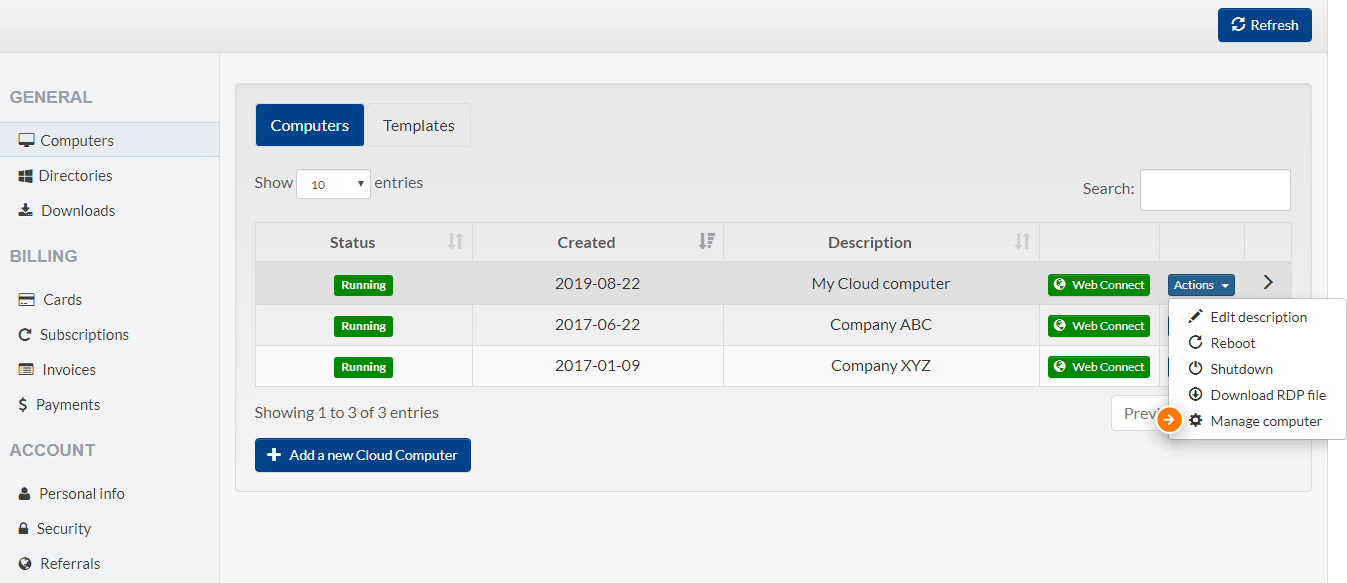1347x583 pixels.
Task: Click Add a new Cloud Computer
Action: (x=363, y=455)
